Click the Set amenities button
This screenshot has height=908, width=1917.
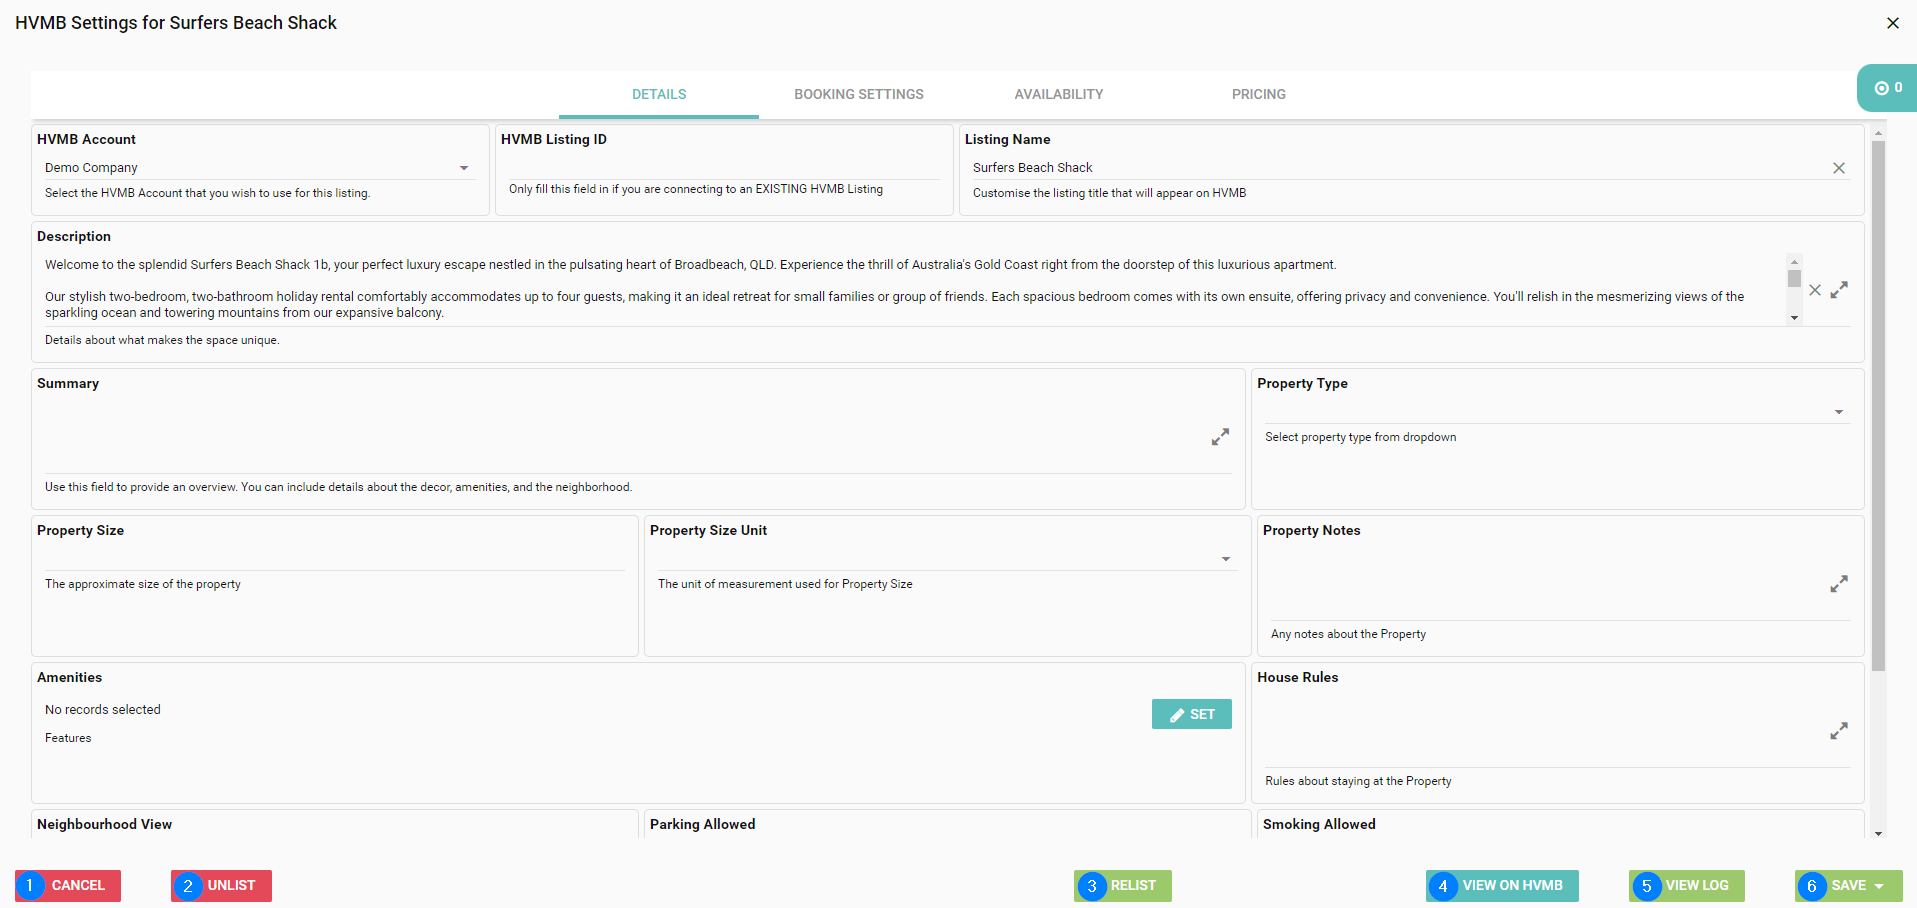point(1191,714)
